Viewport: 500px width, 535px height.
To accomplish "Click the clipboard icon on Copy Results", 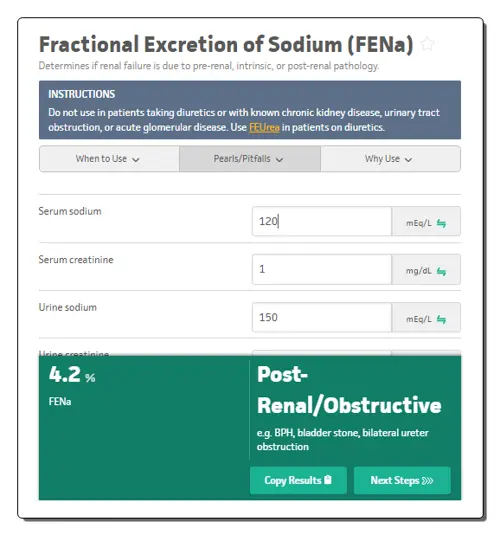I will pyautogui.click(x=328, y=480).
